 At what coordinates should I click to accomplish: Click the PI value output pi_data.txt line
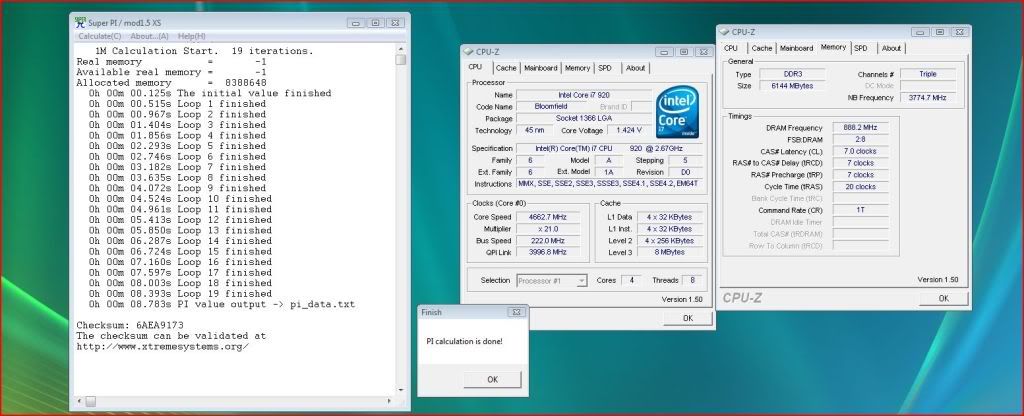222,304
